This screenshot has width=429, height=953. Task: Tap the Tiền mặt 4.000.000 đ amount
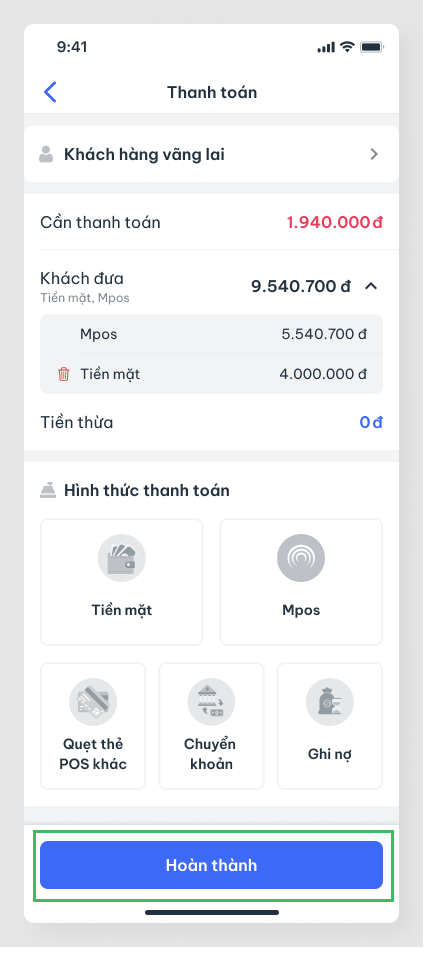[323, 374]
